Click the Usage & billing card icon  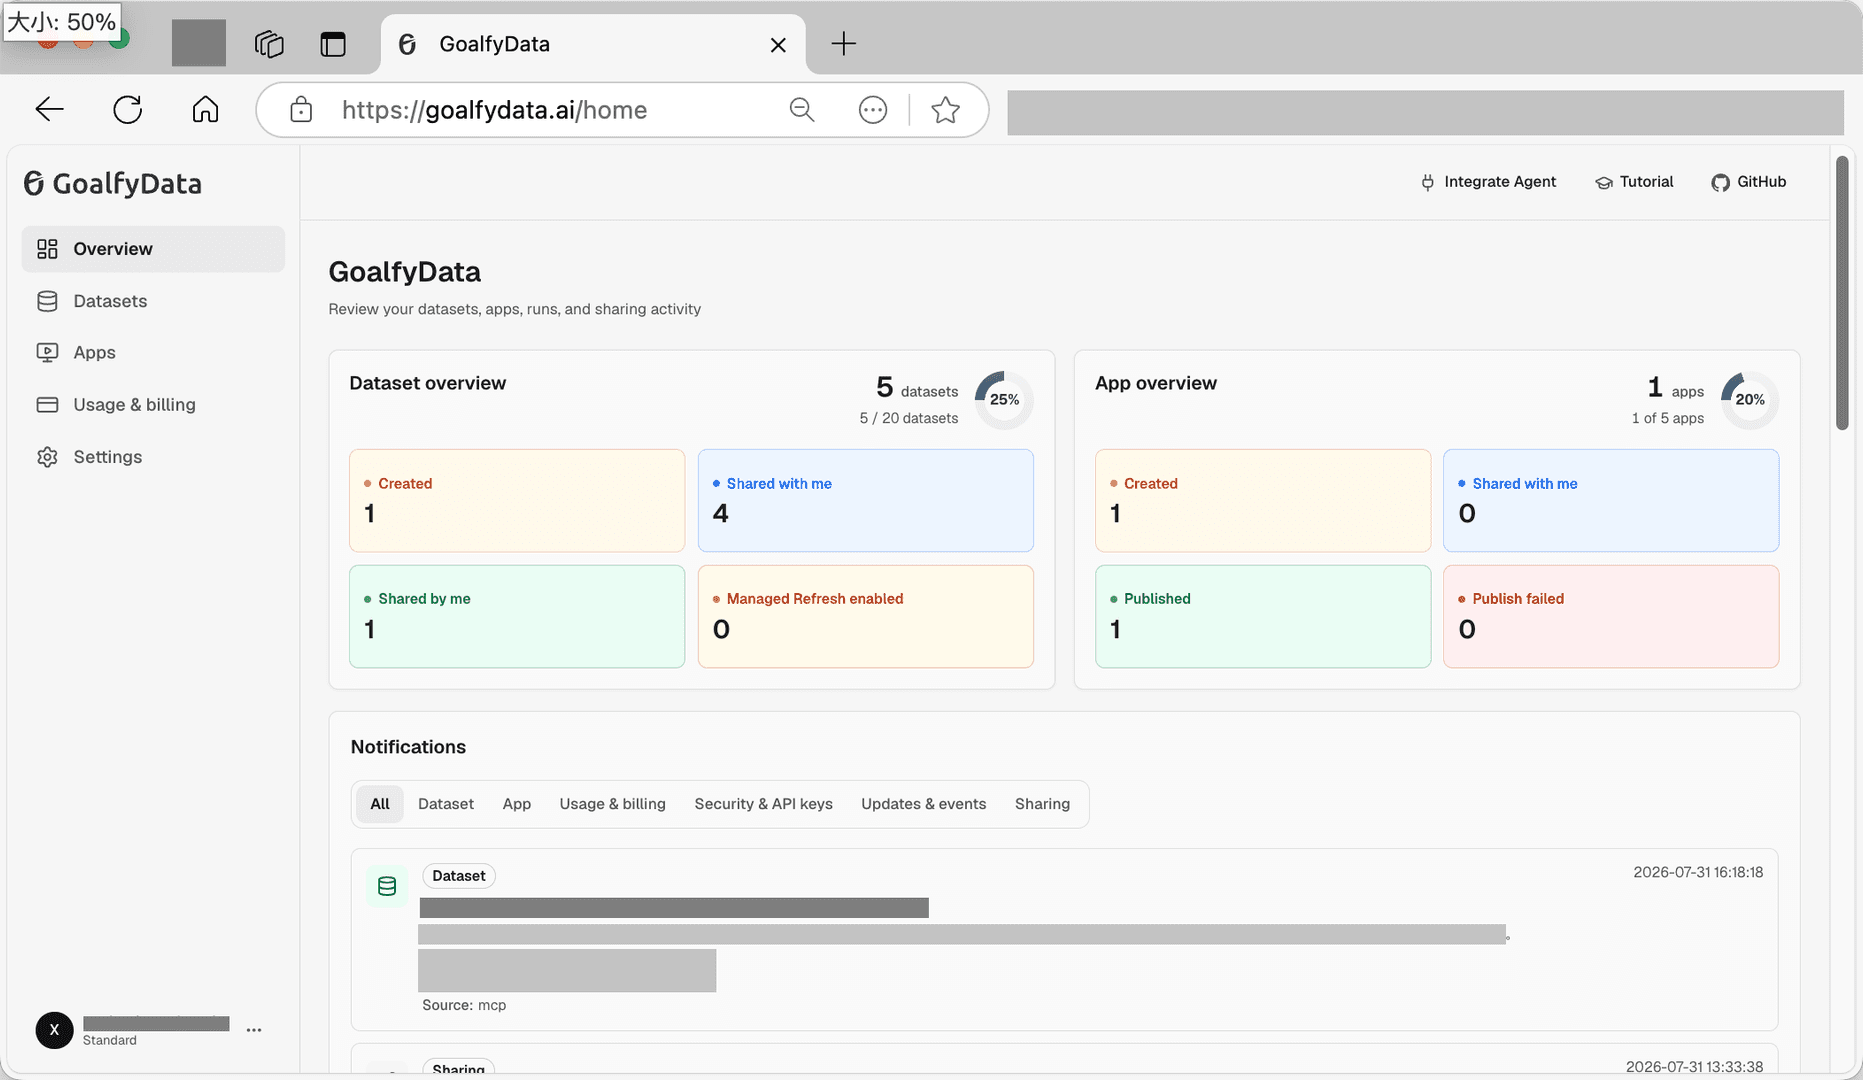point(47,405)
